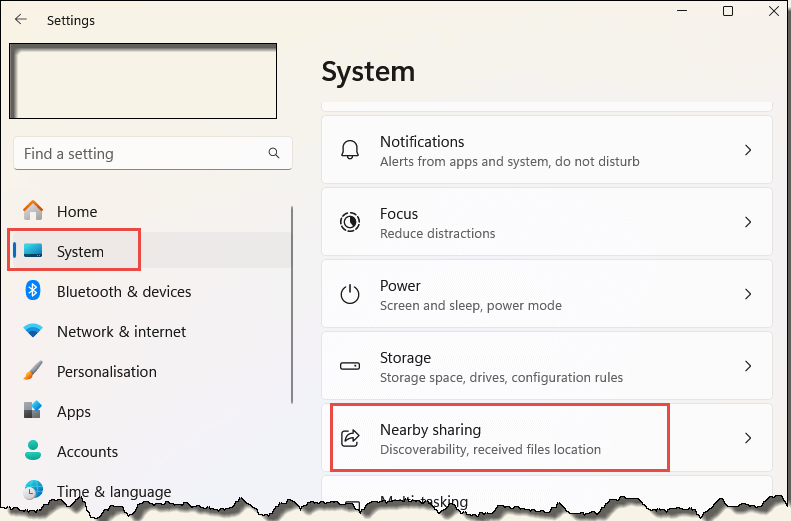Click the Personalisation paintbrush icon
The image size is (791, 521).
[33, 371]
